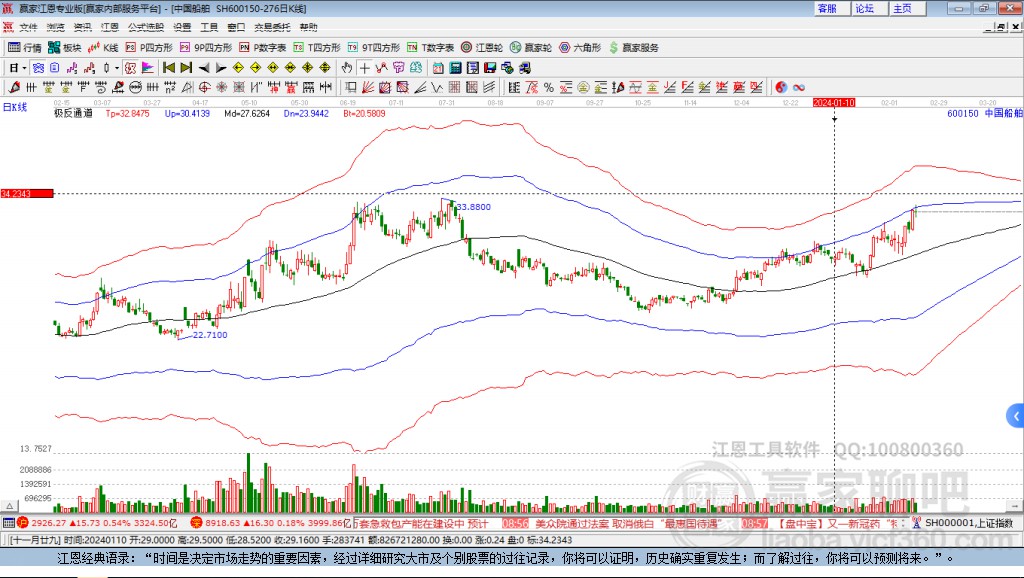This screenshot has height=578, width=1024.
Task: Open the 交易委托 menu
Action: [272, 27]
